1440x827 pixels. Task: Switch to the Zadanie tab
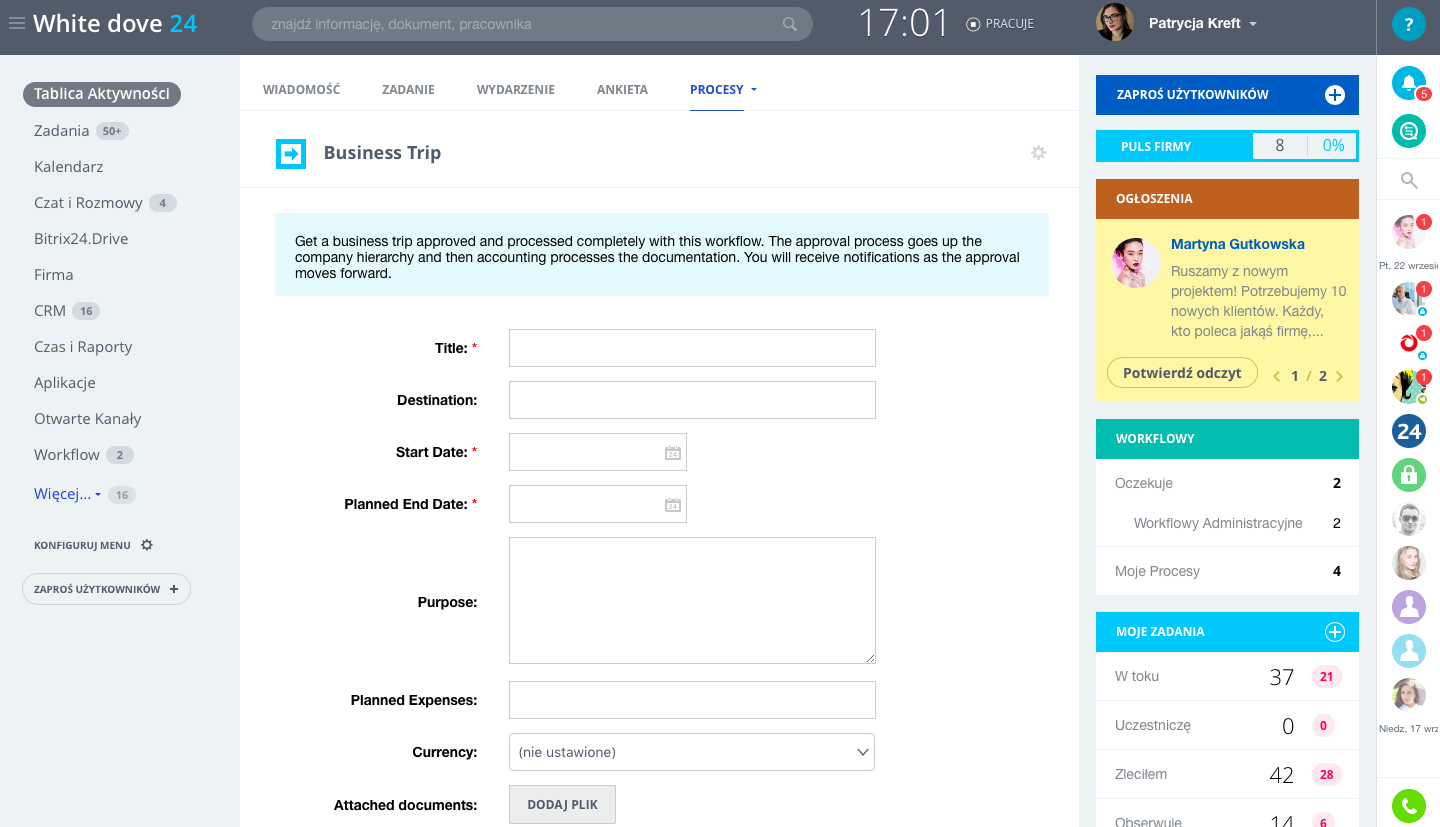tap(408, 90)
